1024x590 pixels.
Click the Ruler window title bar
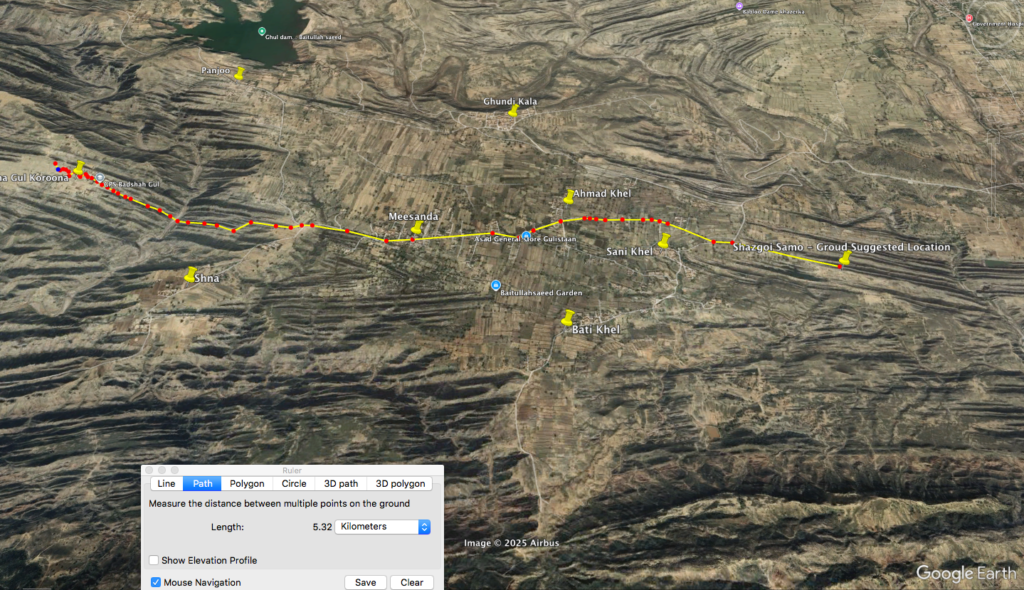click(293, 470)
